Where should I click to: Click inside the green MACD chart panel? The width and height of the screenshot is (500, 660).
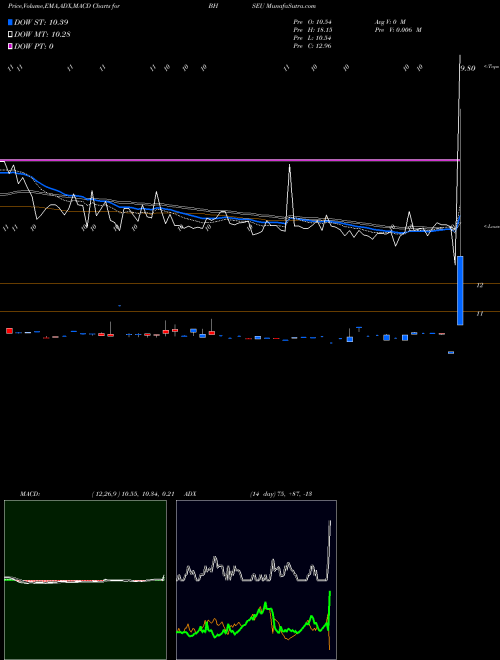point(85,580)
